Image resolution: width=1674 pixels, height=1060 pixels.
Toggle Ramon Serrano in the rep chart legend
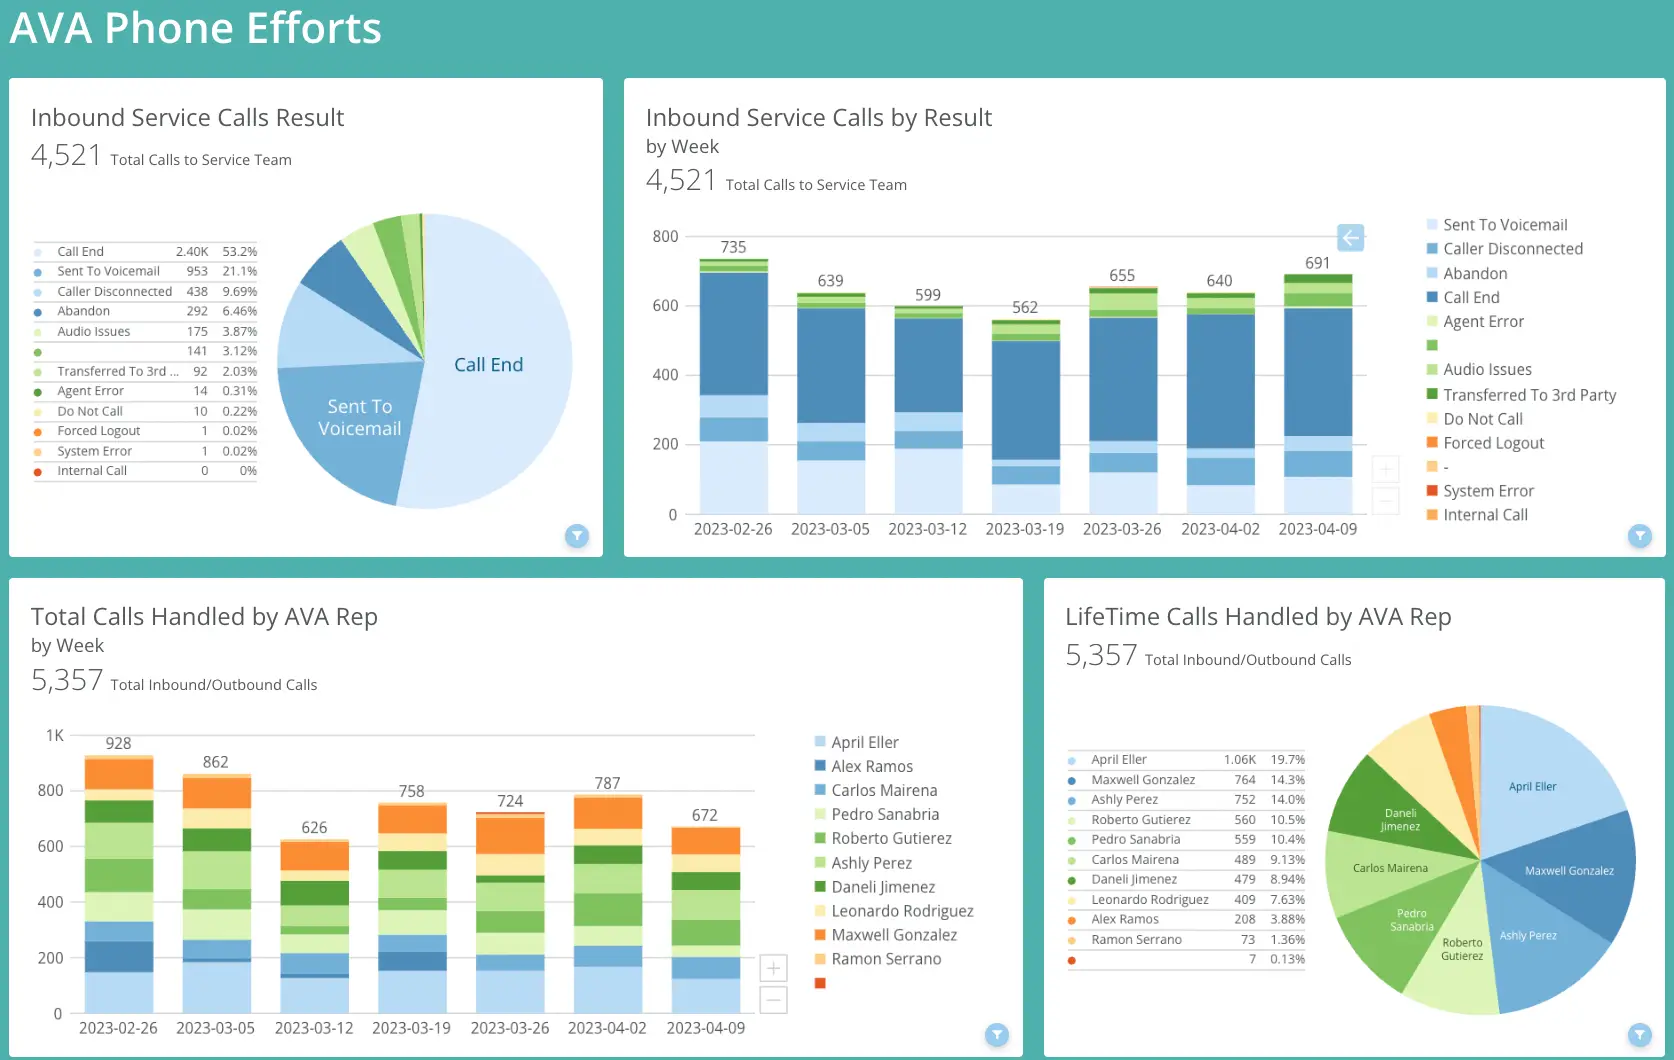(x=878, y=959)
